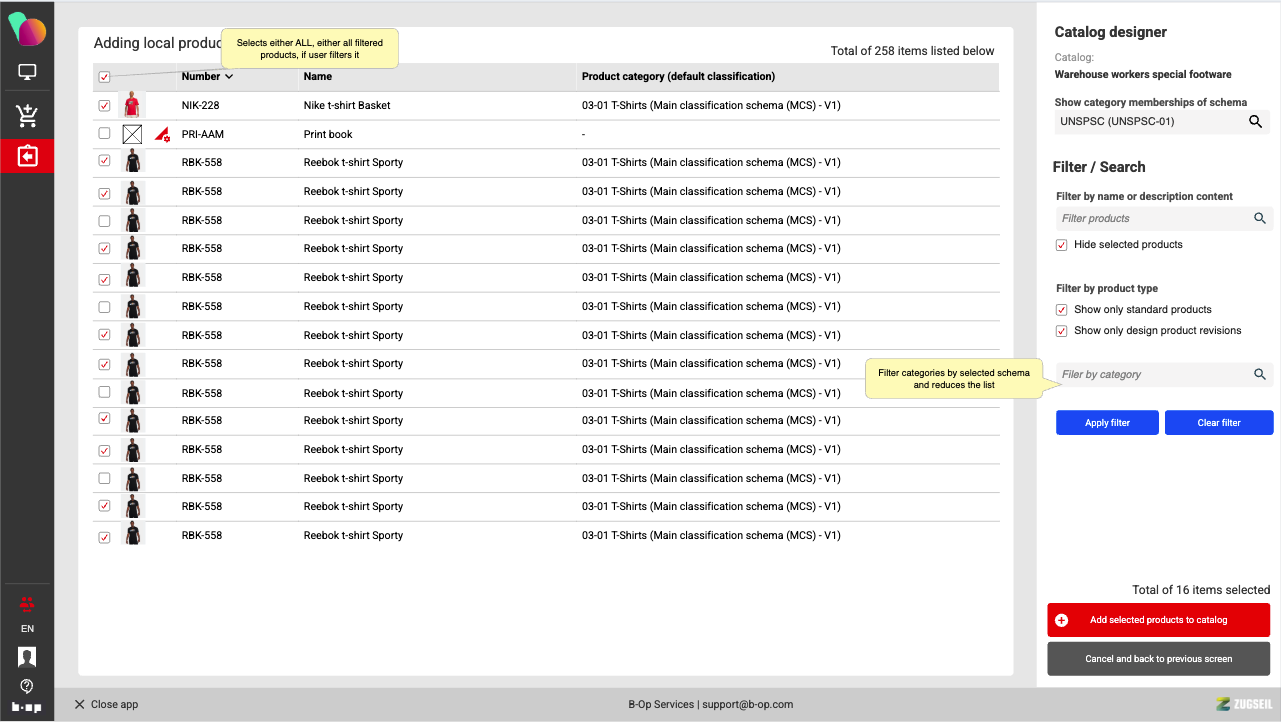Click the help question mark icon

point(27,686)
